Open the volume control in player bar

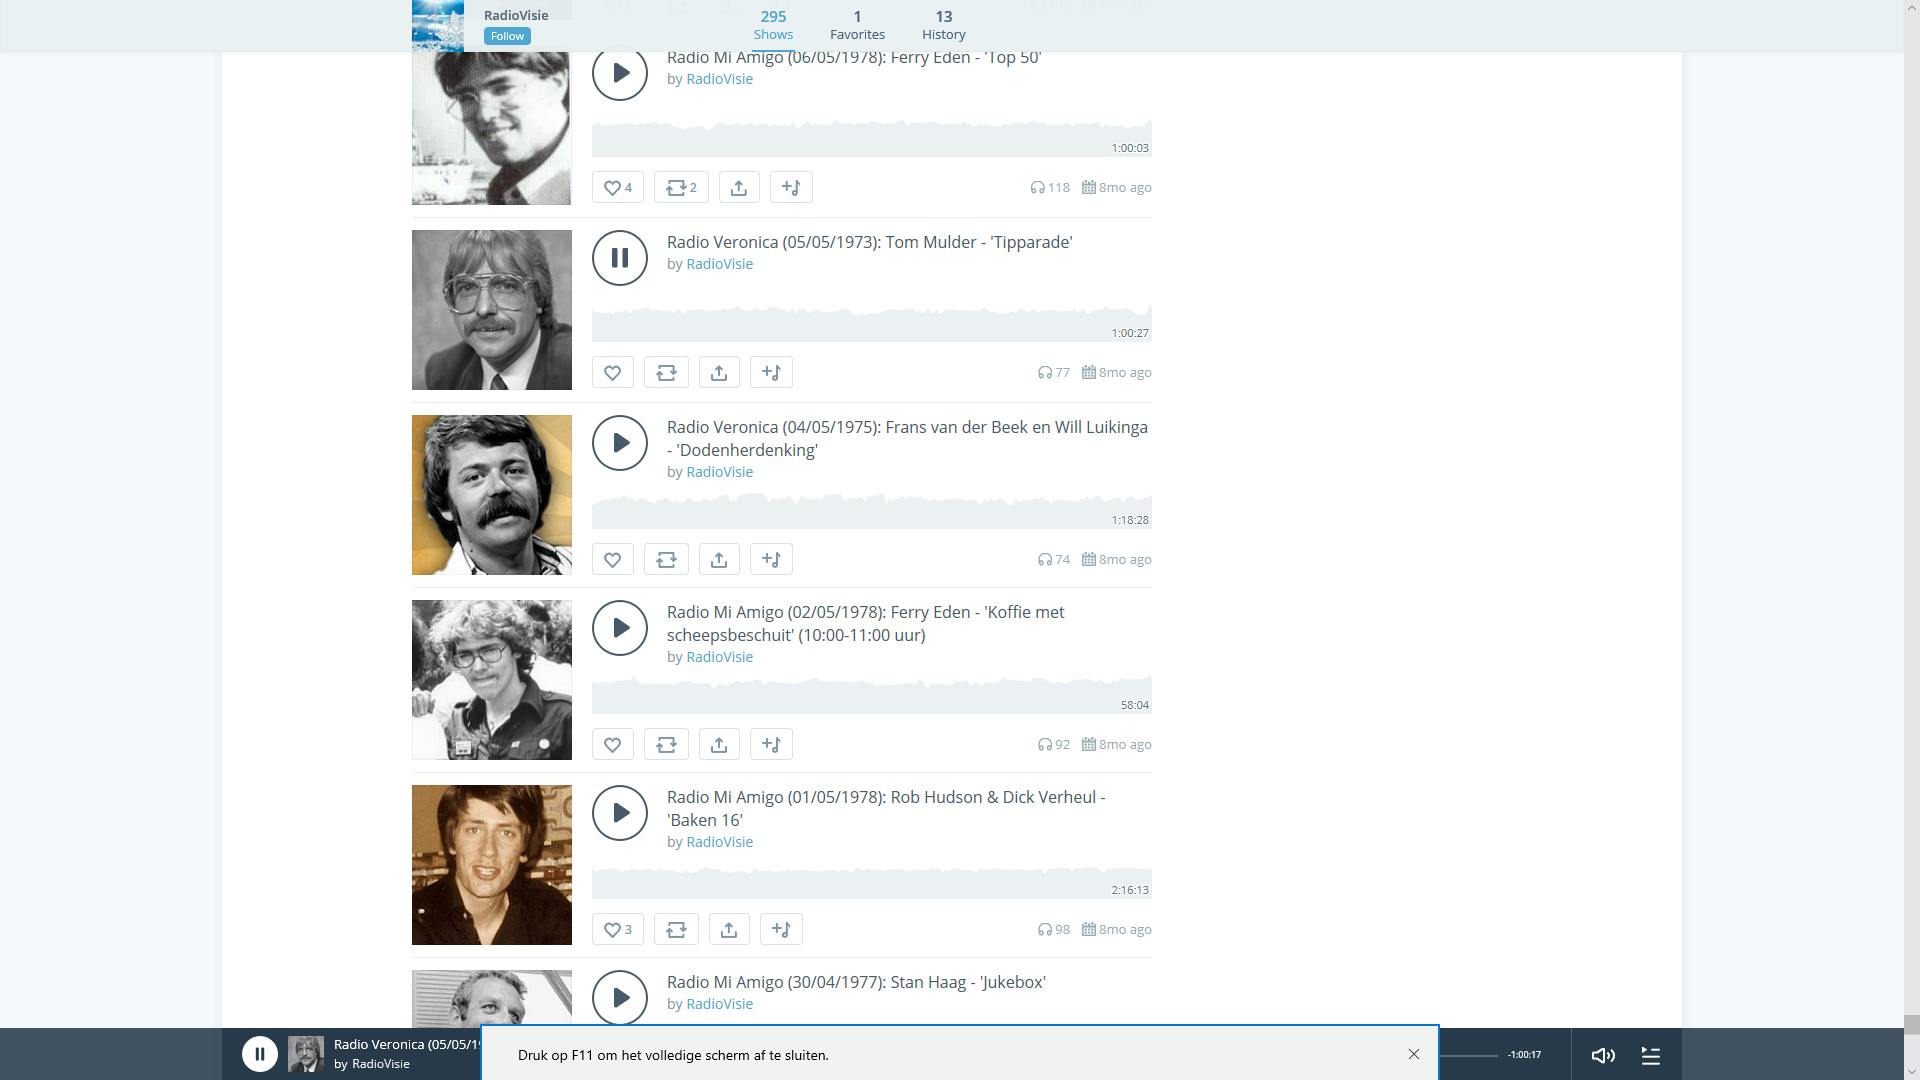coord(1602,1055)
